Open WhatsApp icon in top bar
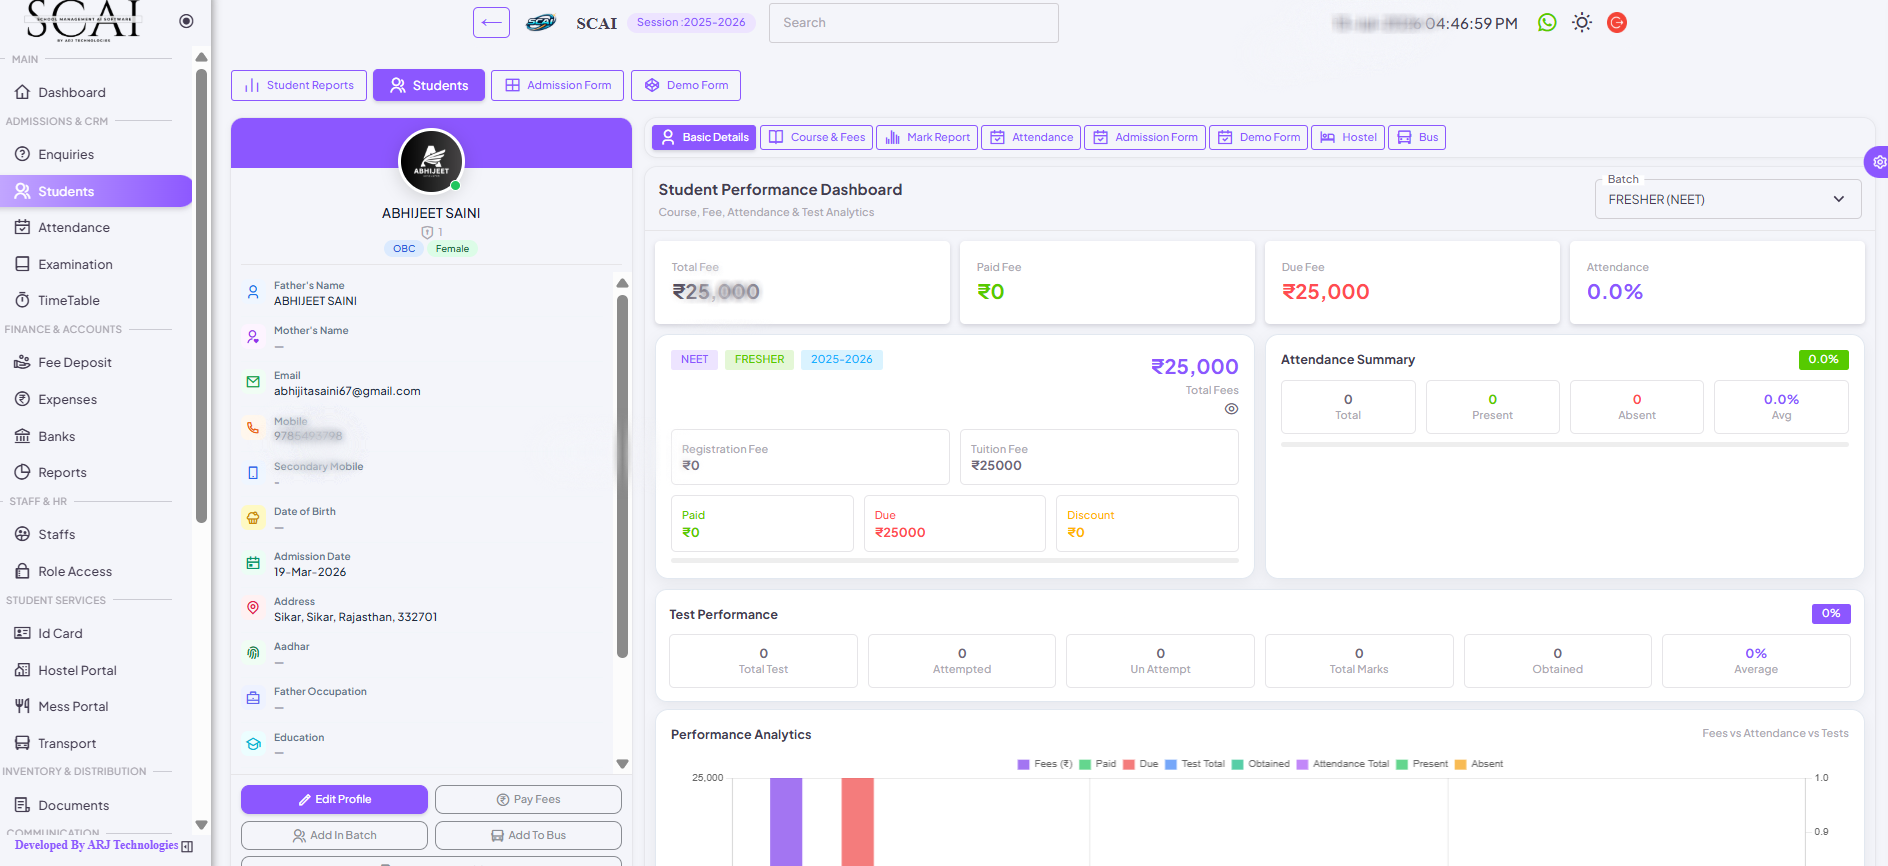Image resolution: width=1888 pixels, height=866 pixels. 1547,23
